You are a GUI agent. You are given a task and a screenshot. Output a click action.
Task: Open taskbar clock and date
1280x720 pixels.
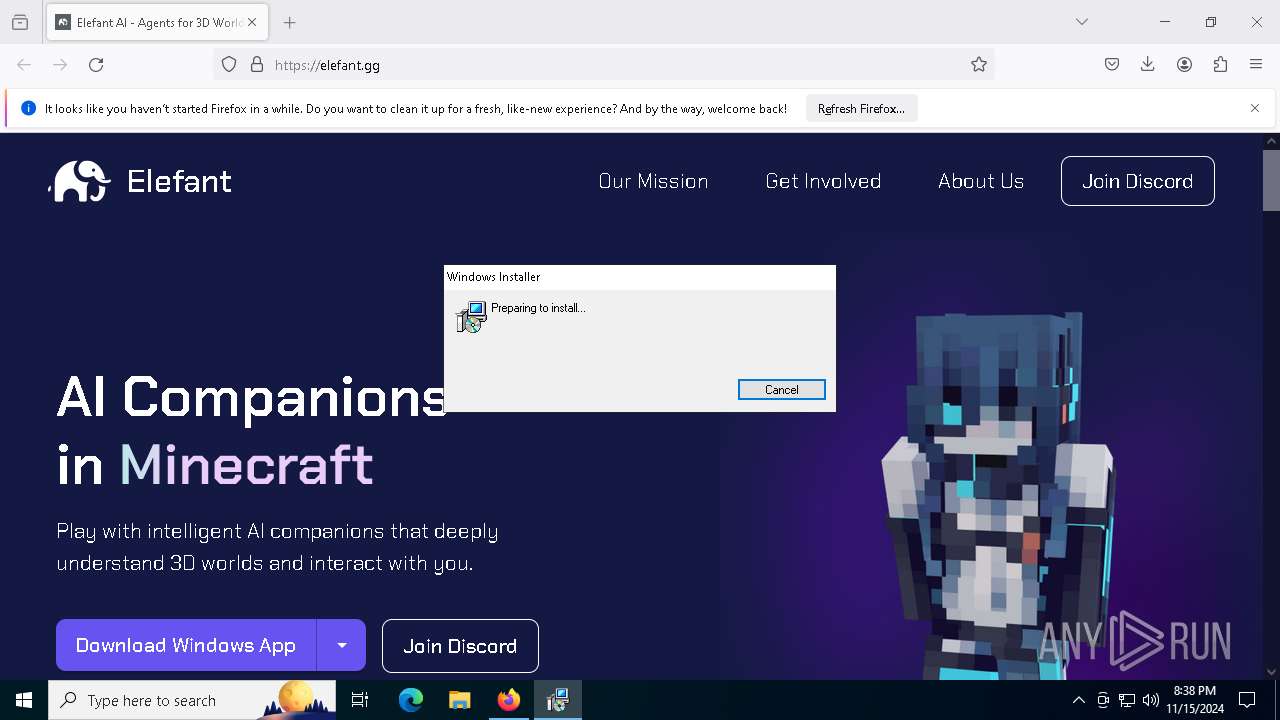point(1195,700)
